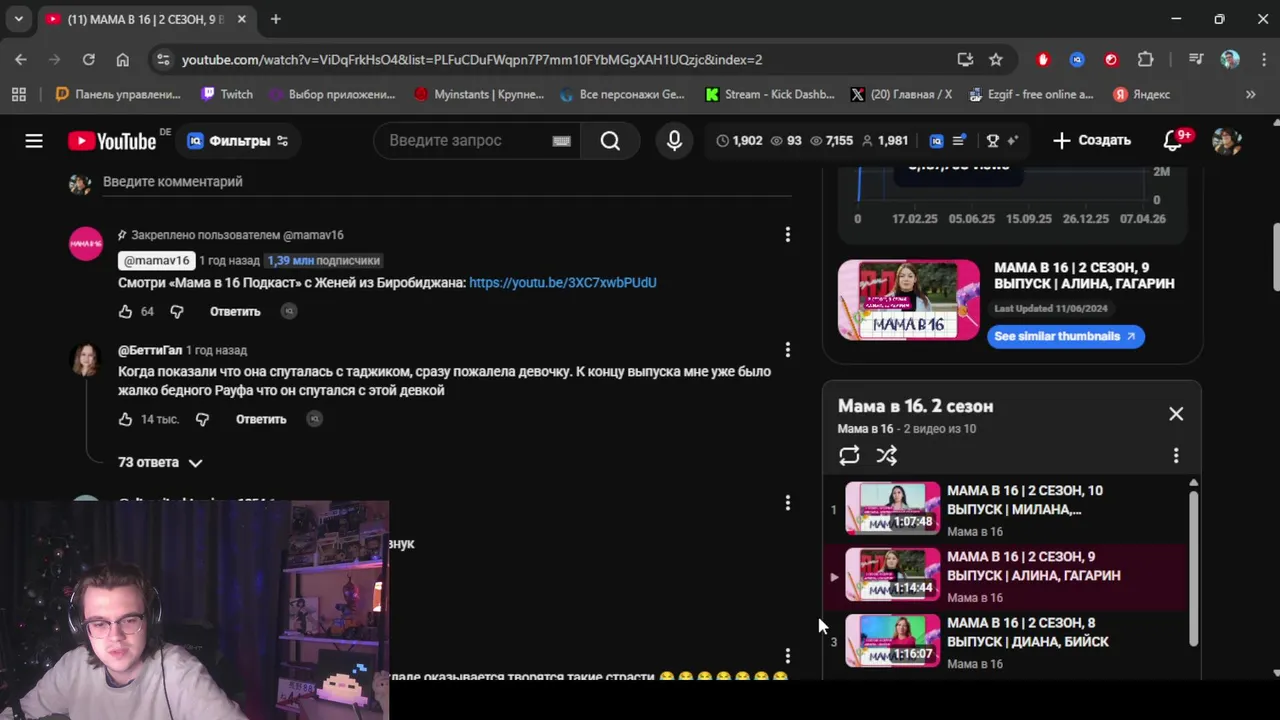1280x720 pixels.
Task: Toggle playlist shuffle
Action: 887,456
